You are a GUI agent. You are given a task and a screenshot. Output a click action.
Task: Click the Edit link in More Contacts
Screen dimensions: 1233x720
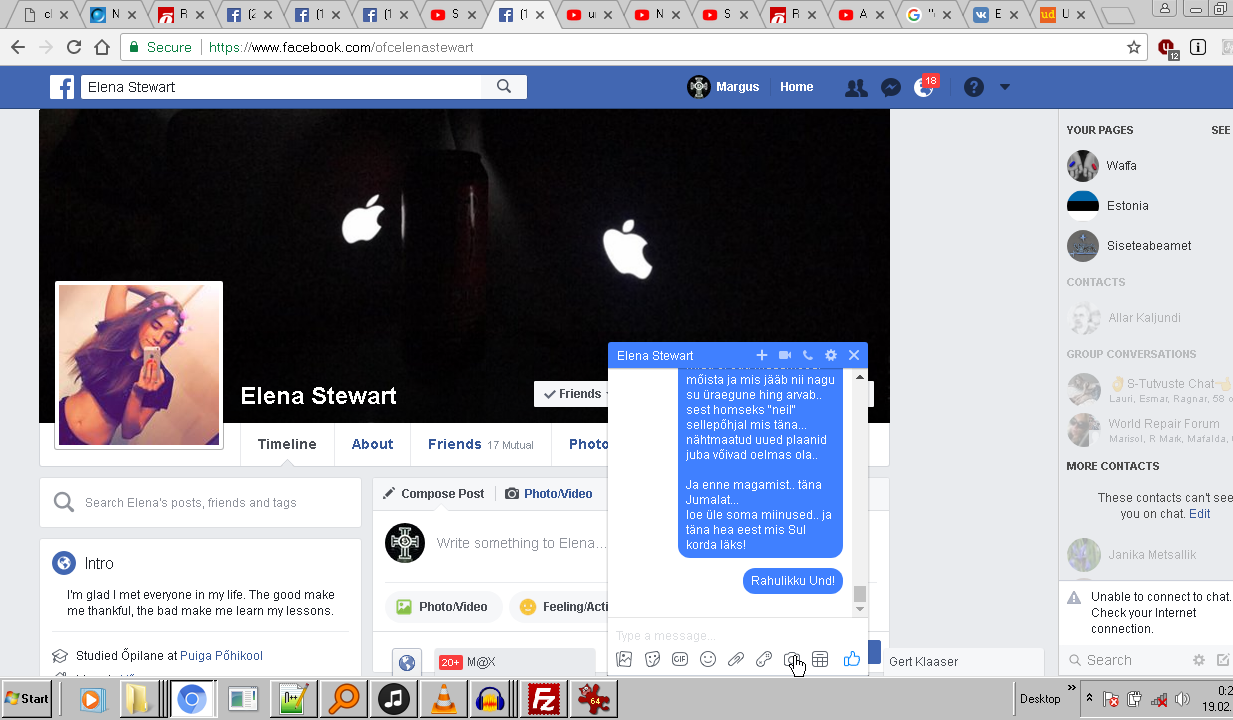pyautogui.click(x=1199, y=513)
